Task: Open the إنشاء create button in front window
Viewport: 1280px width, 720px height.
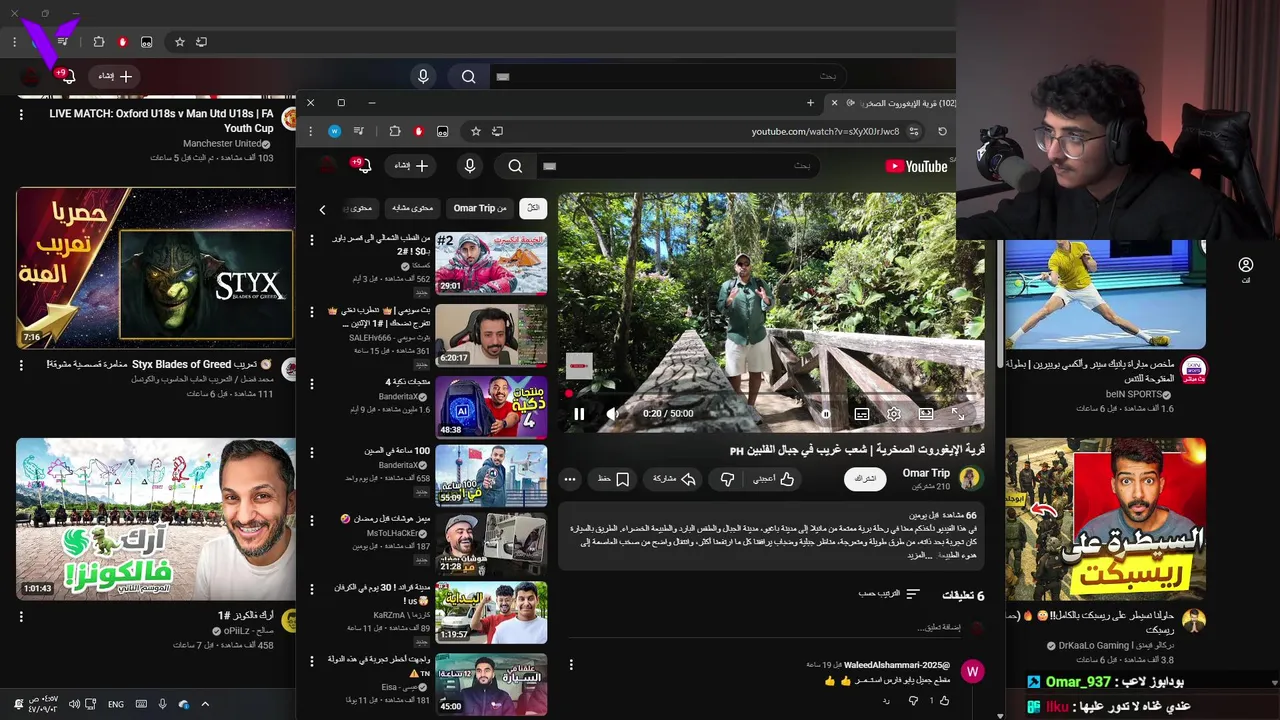Action: 411,166
